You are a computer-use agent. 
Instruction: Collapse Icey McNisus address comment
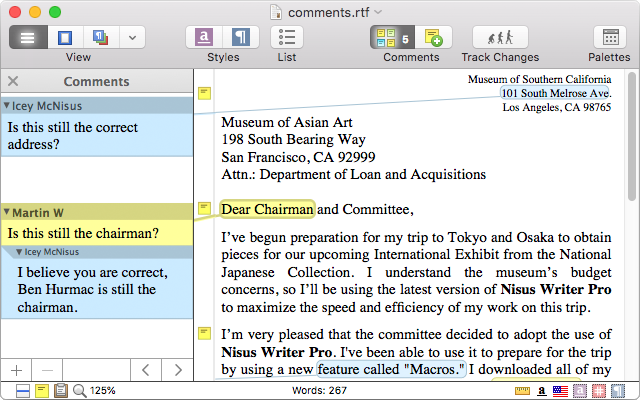pyautogui.click(x=7, y=106)
